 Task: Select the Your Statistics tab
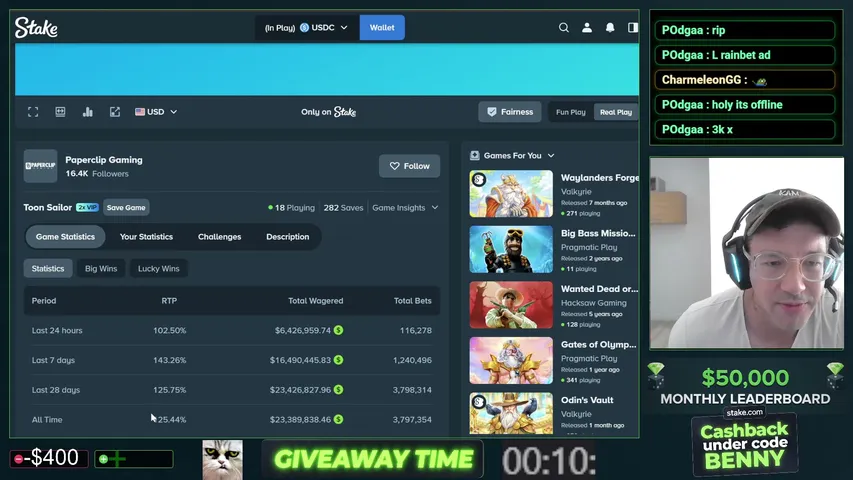coord(146,237)
